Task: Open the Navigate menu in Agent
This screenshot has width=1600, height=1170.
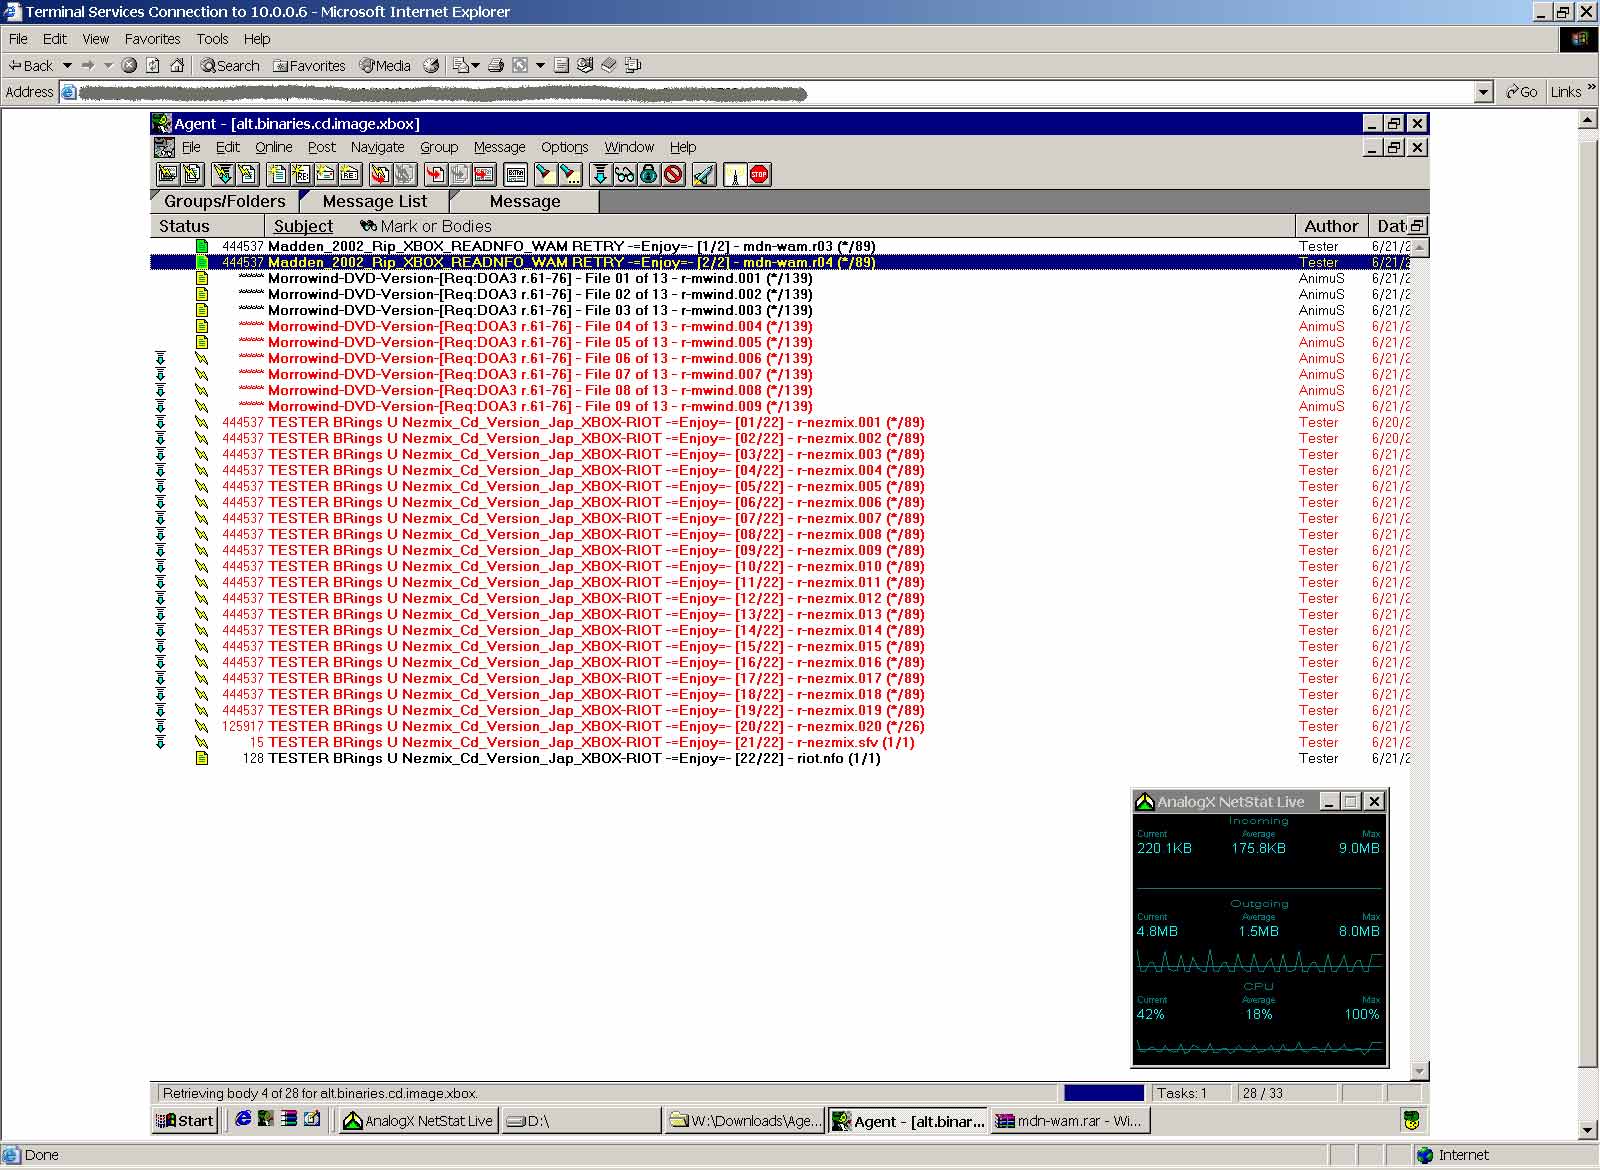Action: 377,147
